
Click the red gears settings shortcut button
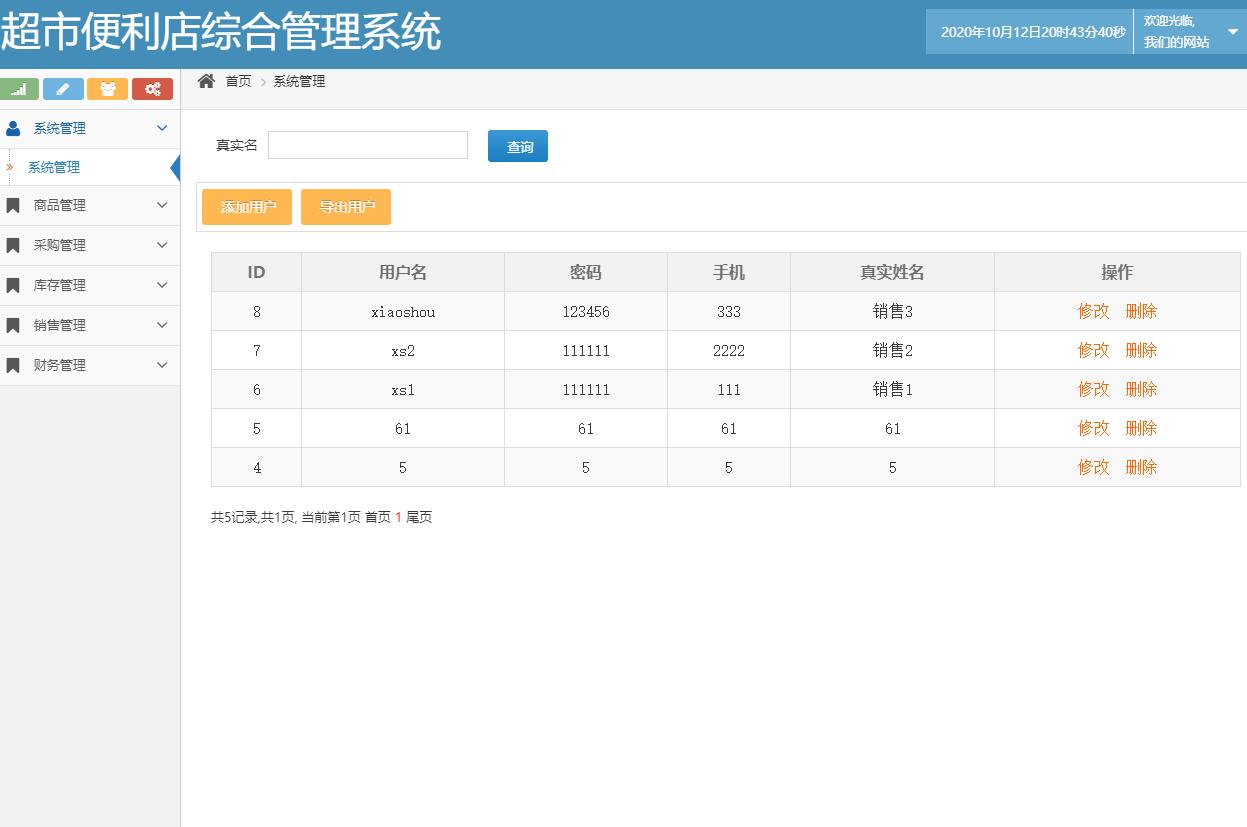point(152,89)
